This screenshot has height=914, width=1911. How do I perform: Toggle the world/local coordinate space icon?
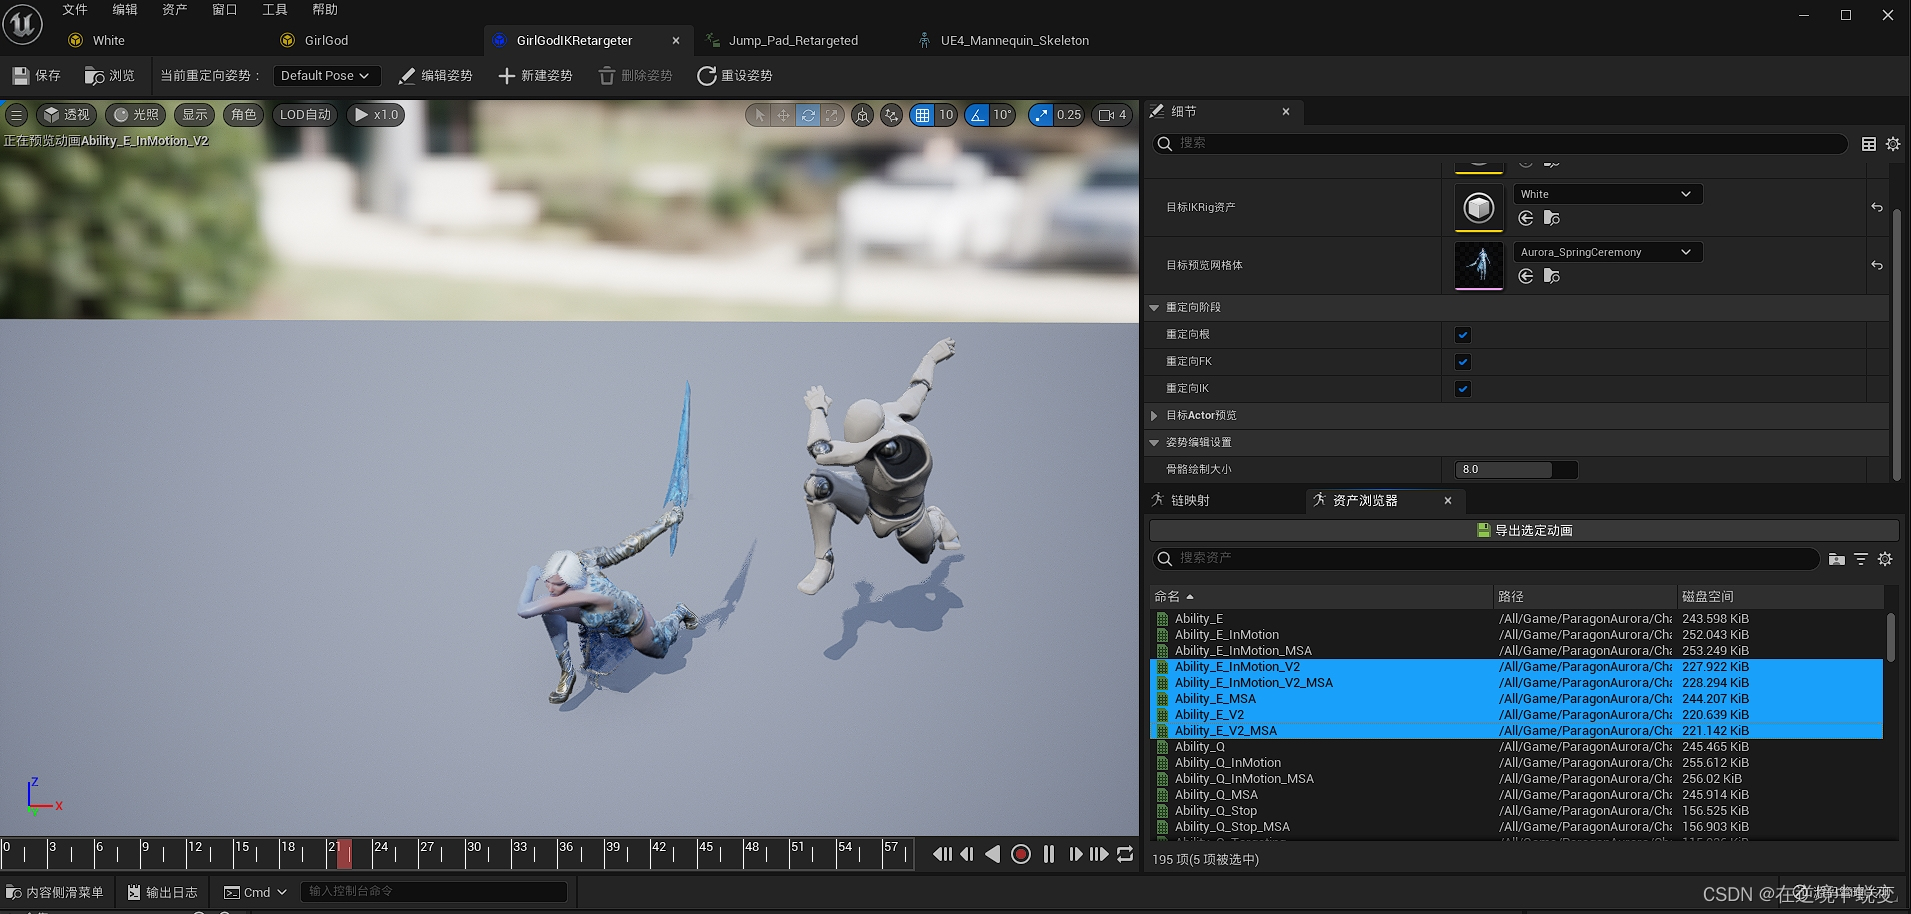862,115
